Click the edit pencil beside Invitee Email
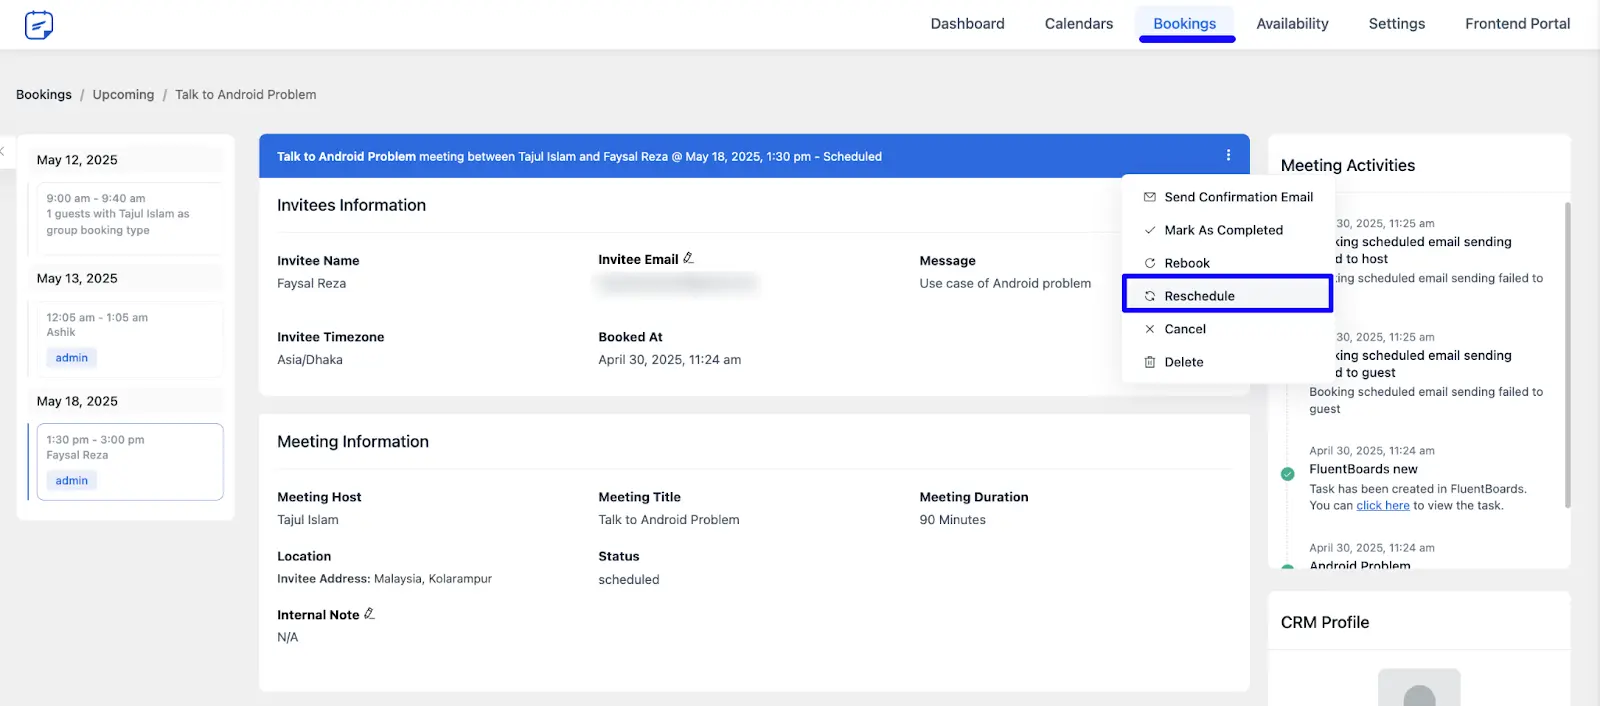 click(x=688, y=258)
